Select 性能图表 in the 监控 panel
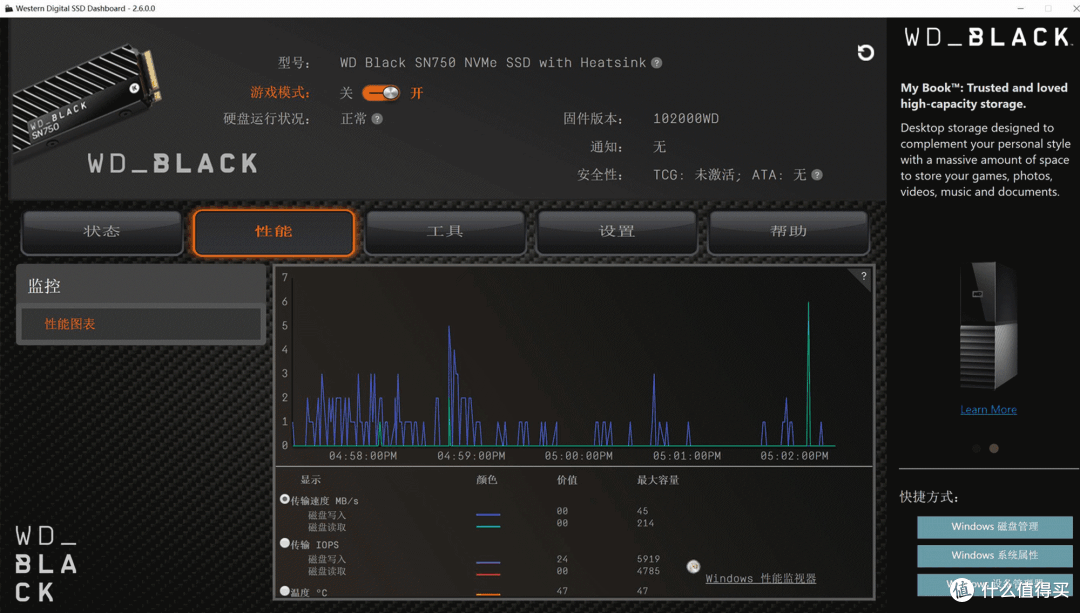Viewport: 1080px width, 613px height. point(141,324)
